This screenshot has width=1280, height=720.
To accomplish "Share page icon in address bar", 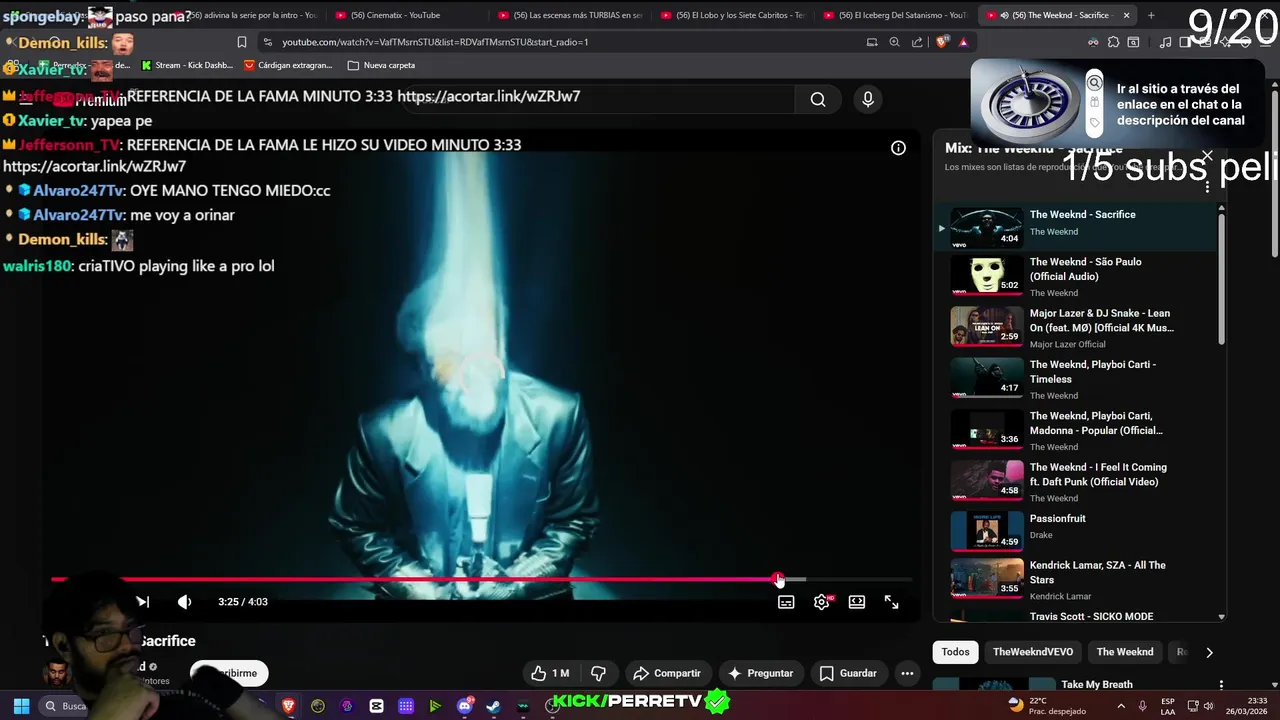I will click(x=917, y=42).
